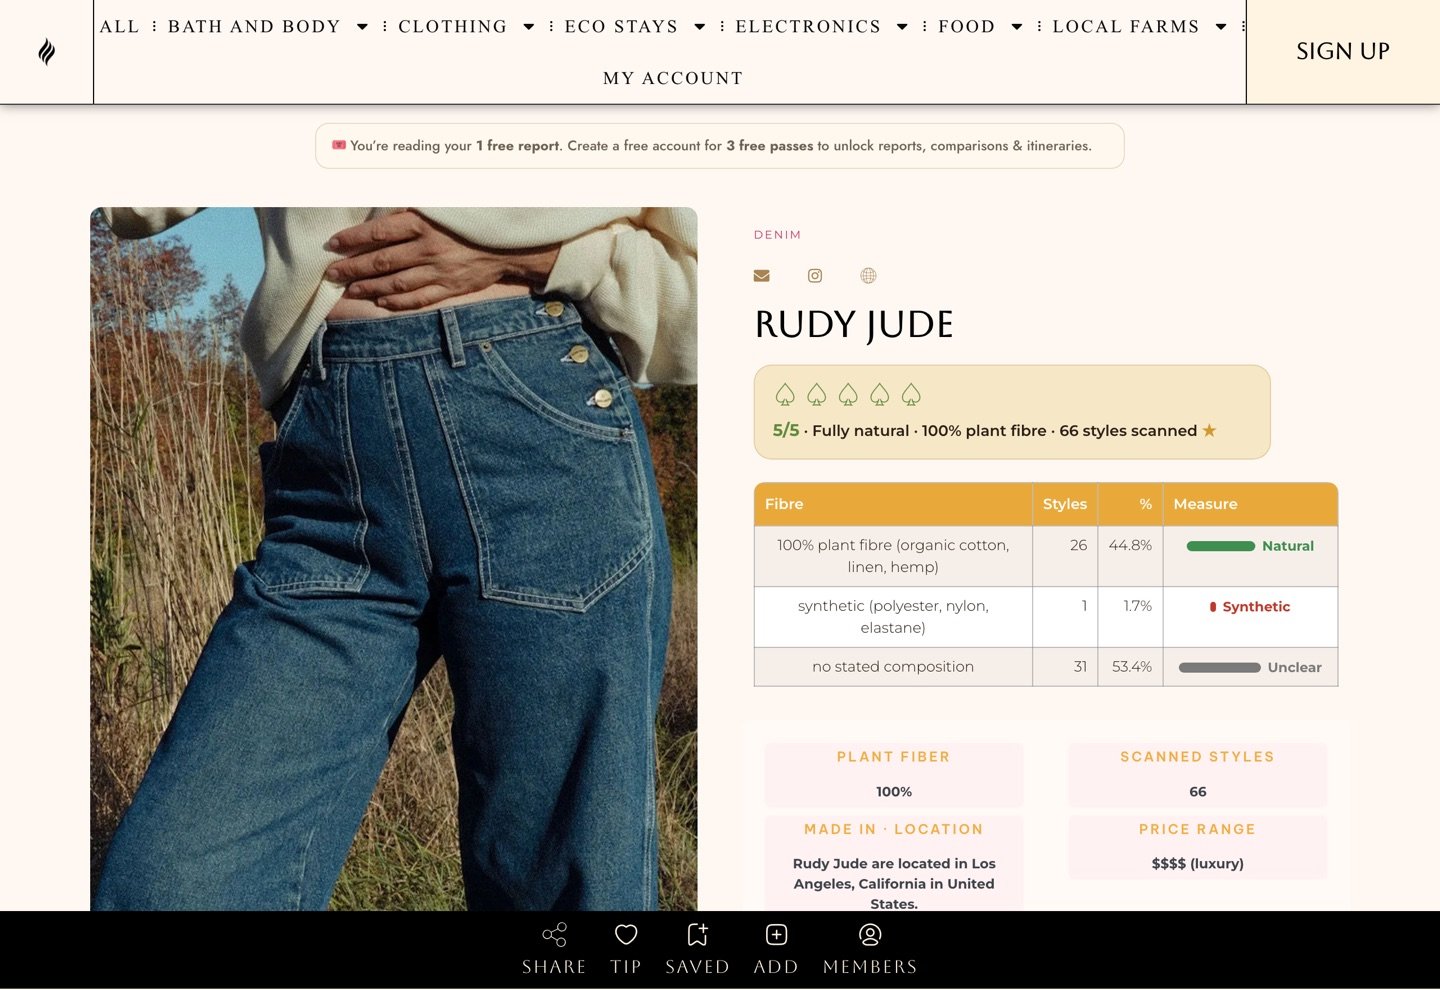This screenshot has height=990, width=1440.
Task: Select the ALL menu item
Action: pyautogui.click(x=120, y=27)
